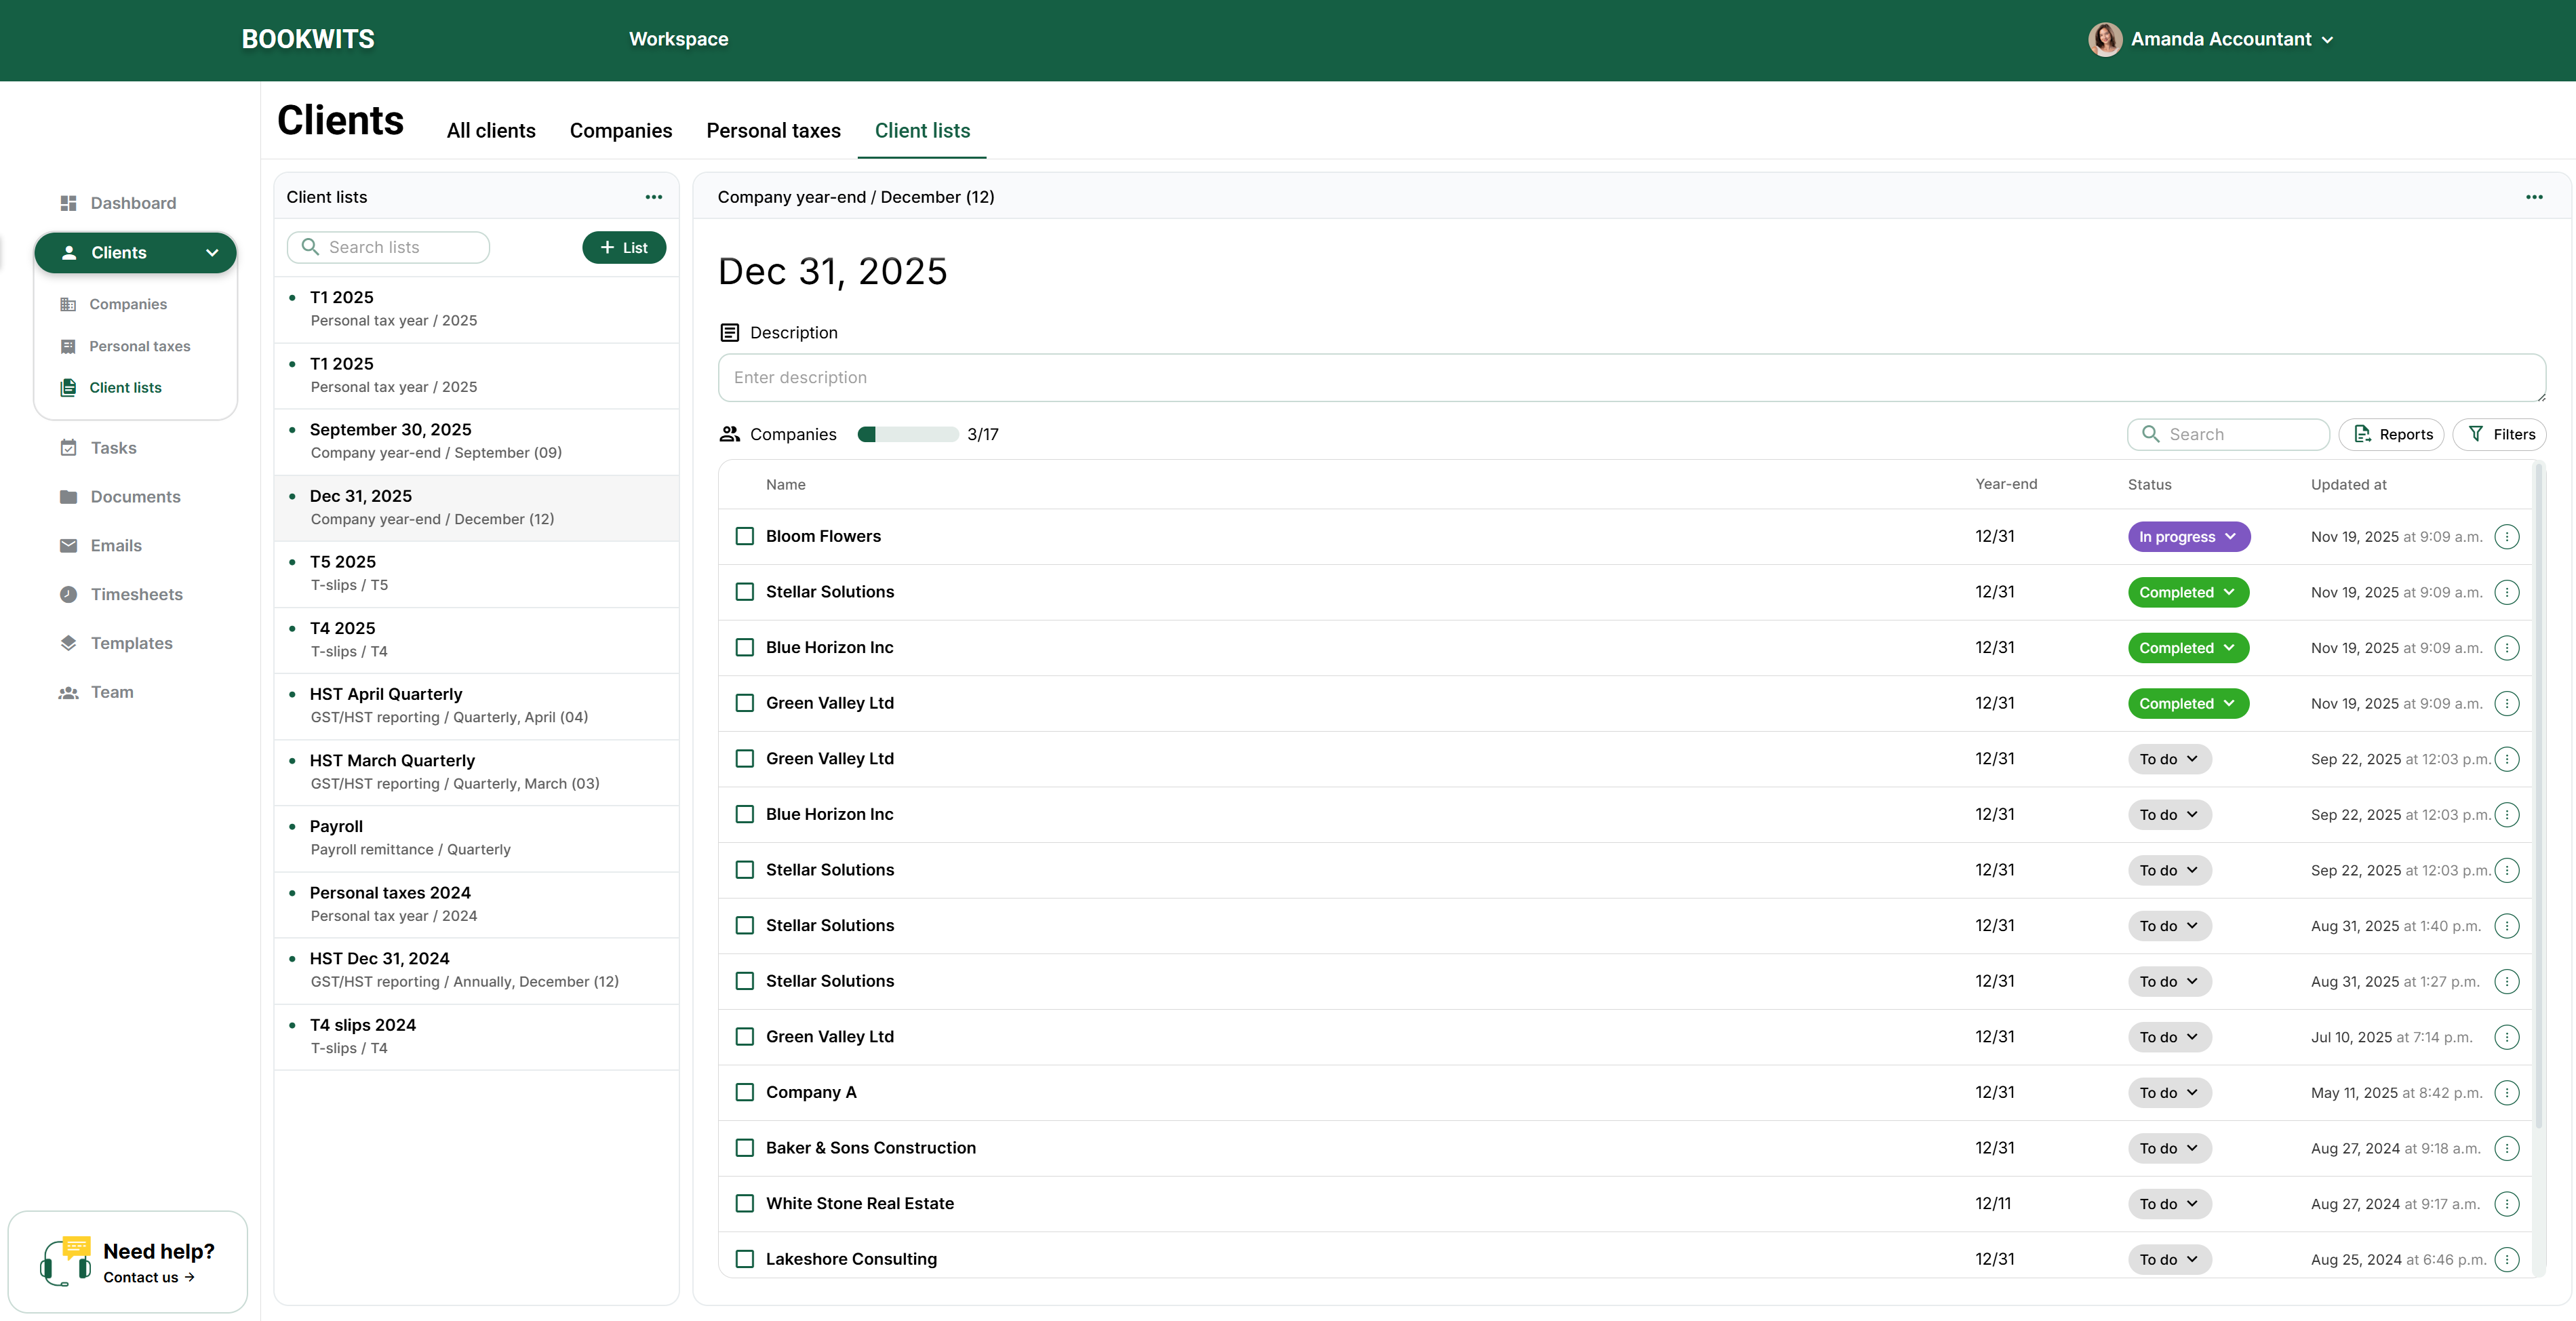Screen dimensions: 2576x1321
Task: Select the Company A row checkbox
Action: (745, 1093)
